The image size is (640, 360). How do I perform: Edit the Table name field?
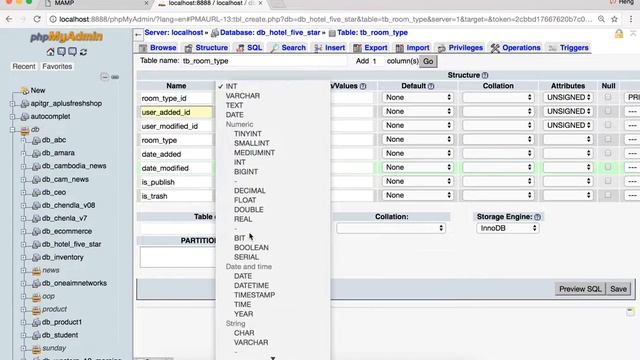tap(264, 61)
